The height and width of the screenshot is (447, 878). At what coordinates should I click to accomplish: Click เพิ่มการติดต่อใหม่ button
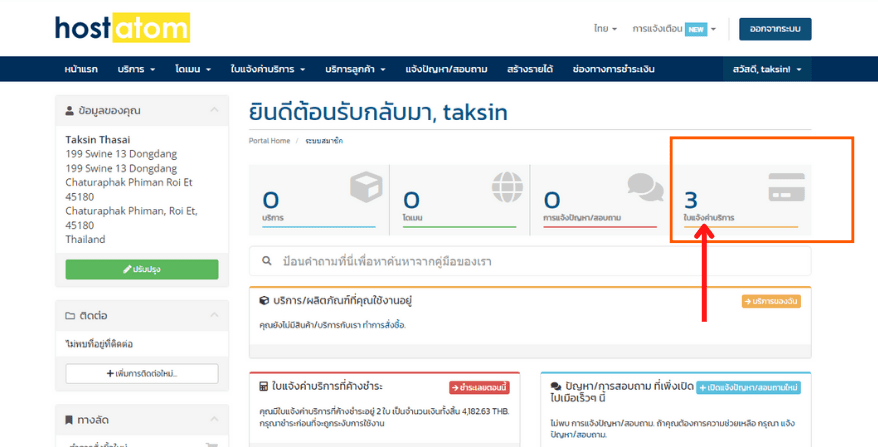click(142, 374)
